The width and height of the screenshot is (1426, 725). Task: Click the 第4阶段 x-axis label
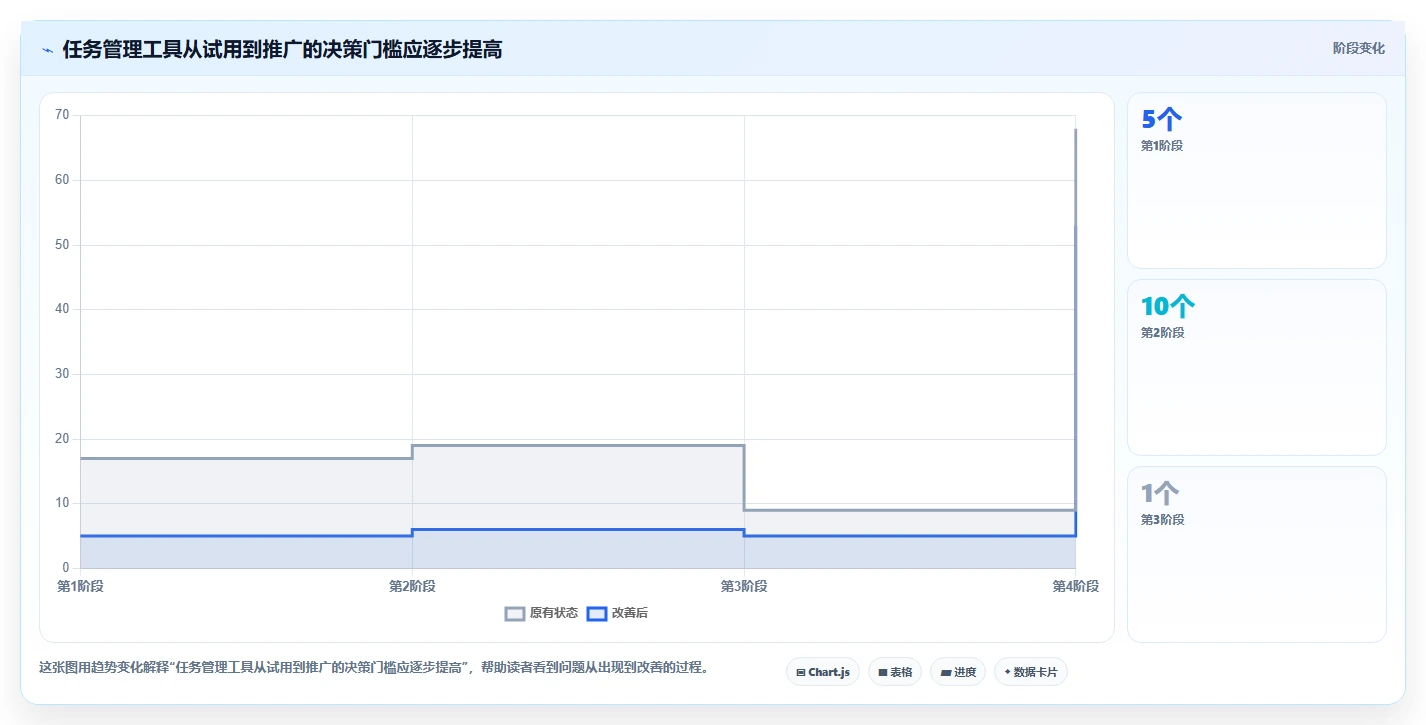pyautogui.click(x=1076, y=586)
